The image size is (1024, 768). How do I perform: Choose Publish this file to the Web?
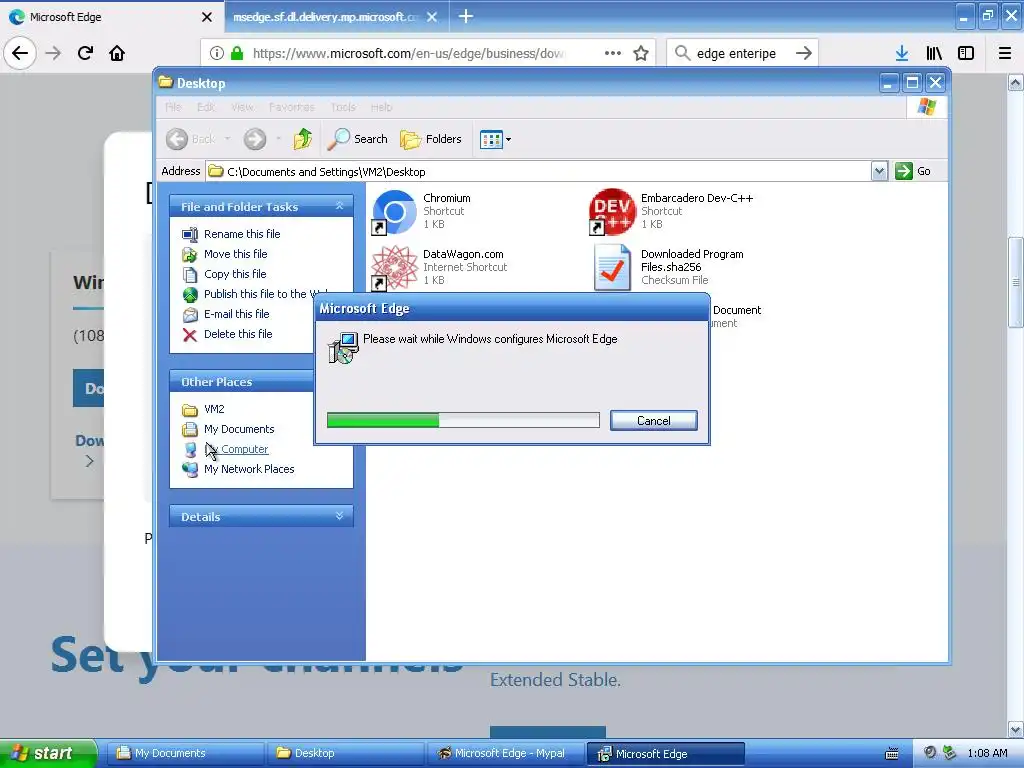(258, 294)
